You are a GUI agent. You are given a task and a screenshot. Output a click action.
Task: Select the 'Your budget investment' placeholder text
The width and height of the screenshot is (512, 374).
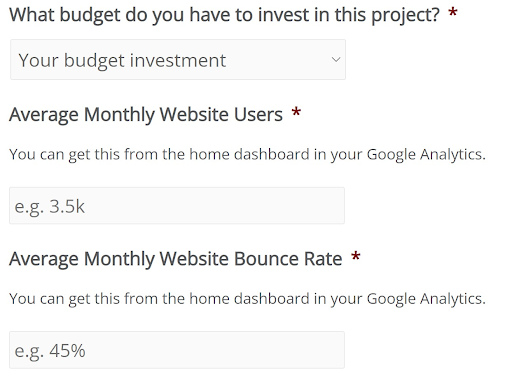(122, 61)
